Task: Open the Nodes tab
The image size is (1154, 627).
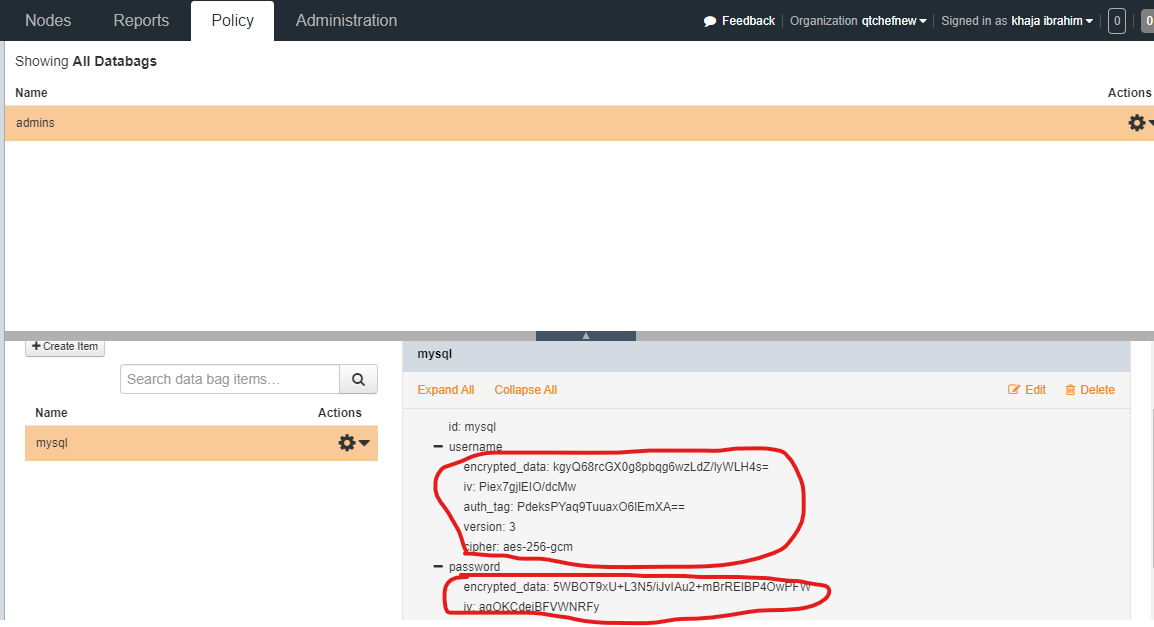Action: (x=48, y=21)
